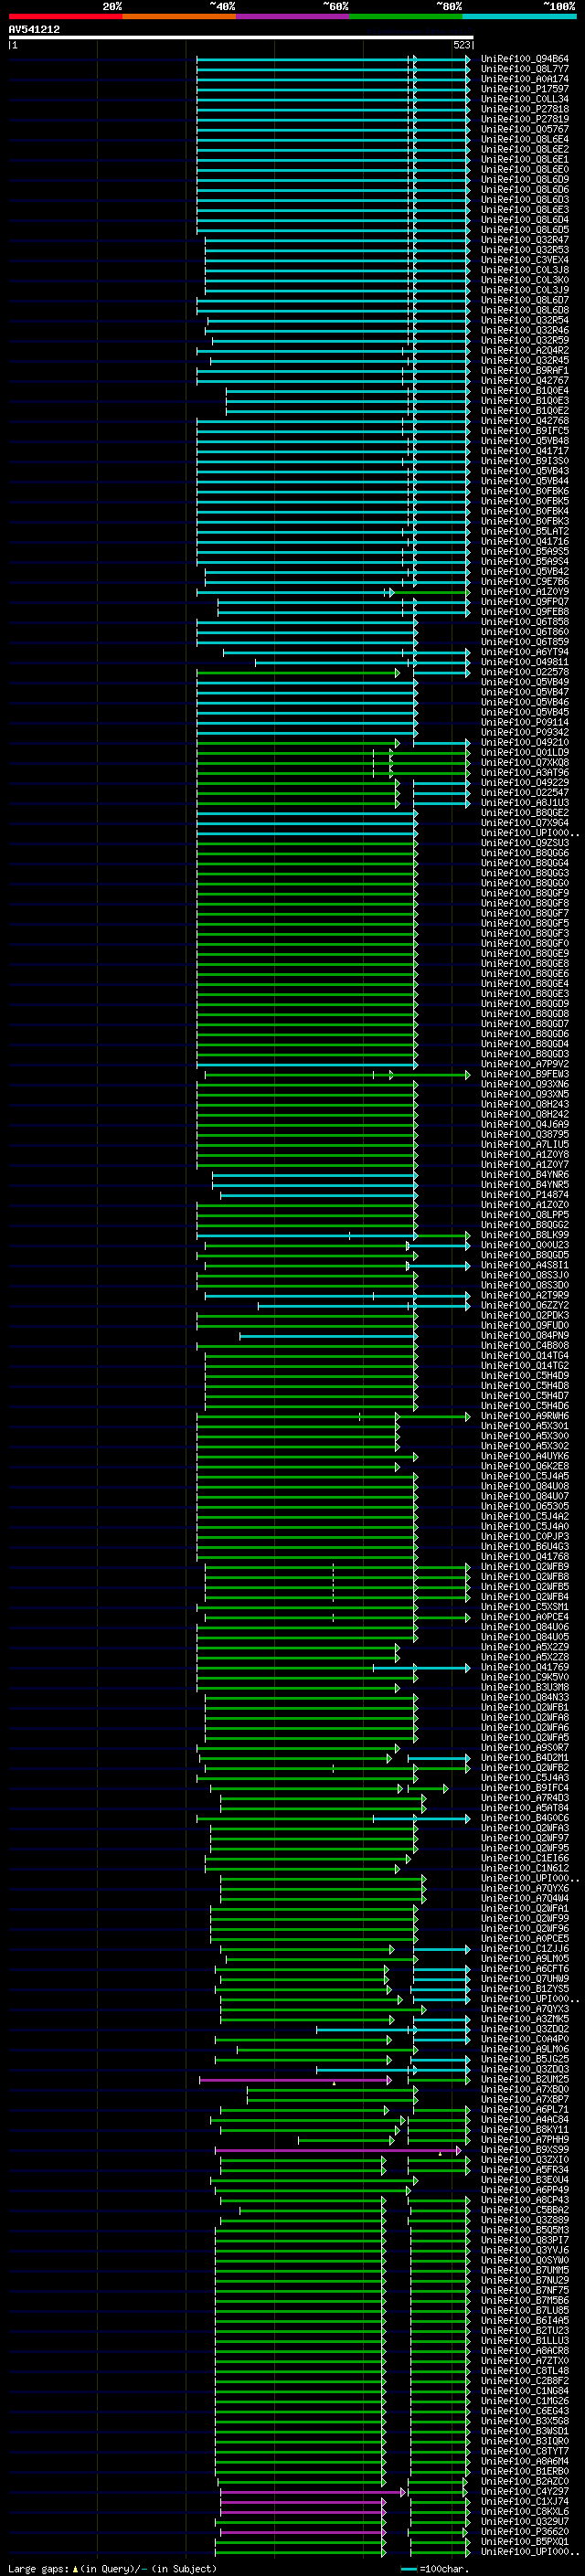Select the UniRef100_P09342 label
The width and height of the screenshot is (585, 2576).
tap(525, 732)
